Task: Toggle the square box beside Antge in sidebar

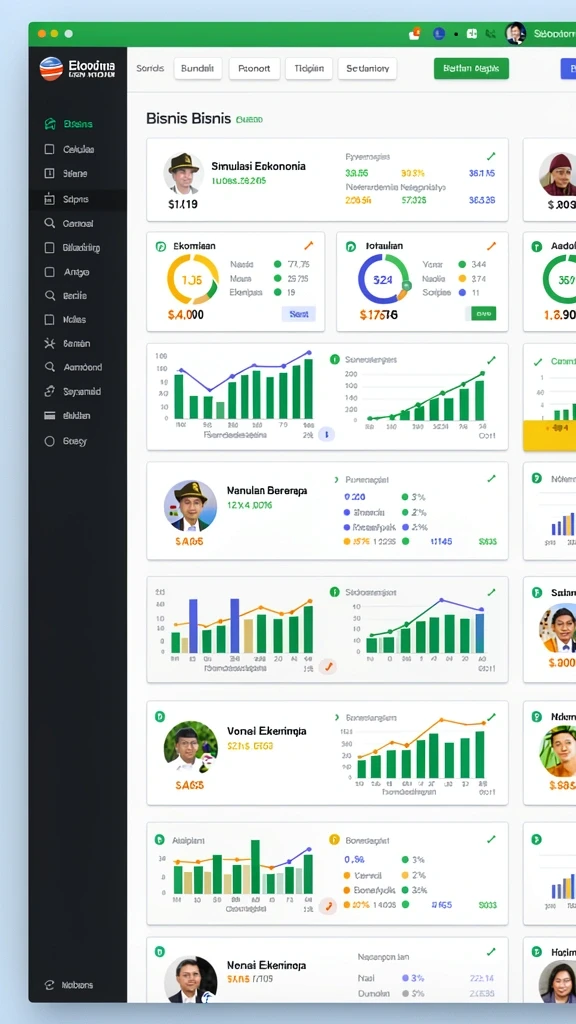Action: coord(49,272)
